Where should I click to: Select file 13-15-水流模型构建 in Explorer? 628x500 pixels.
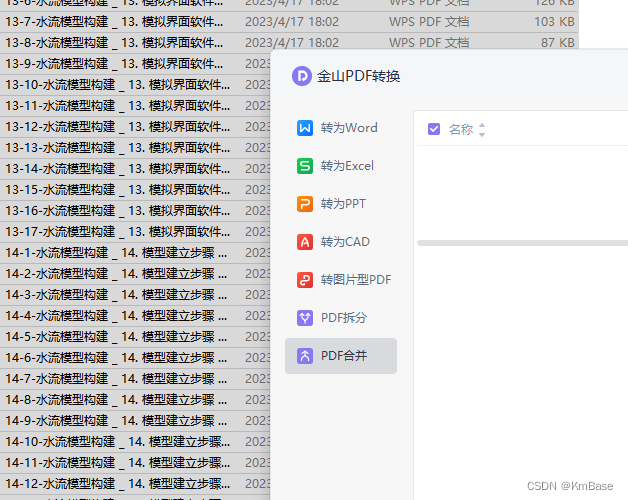117,190
